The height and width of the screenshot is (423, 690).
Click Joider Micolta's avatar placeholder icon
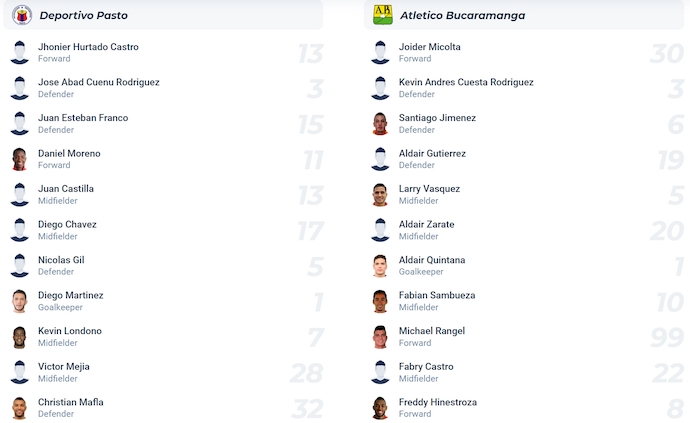380,53
